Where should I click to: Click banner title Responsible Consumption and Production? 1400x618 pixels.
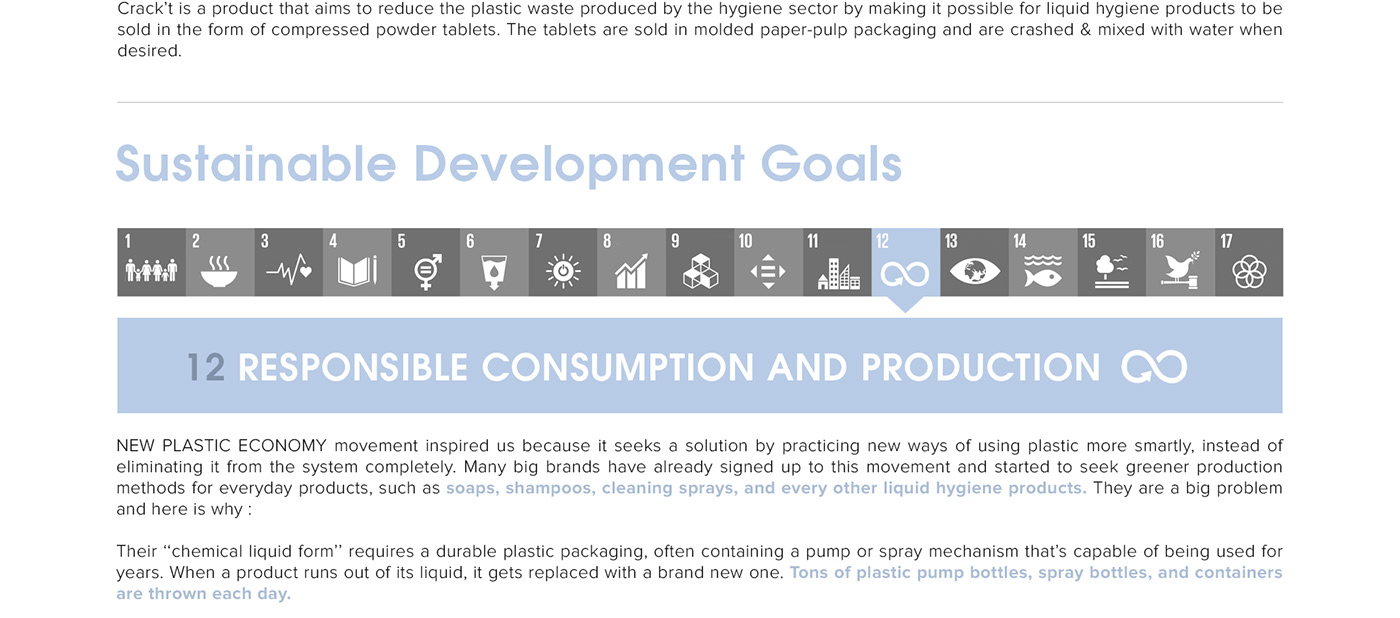pos(669,367)
